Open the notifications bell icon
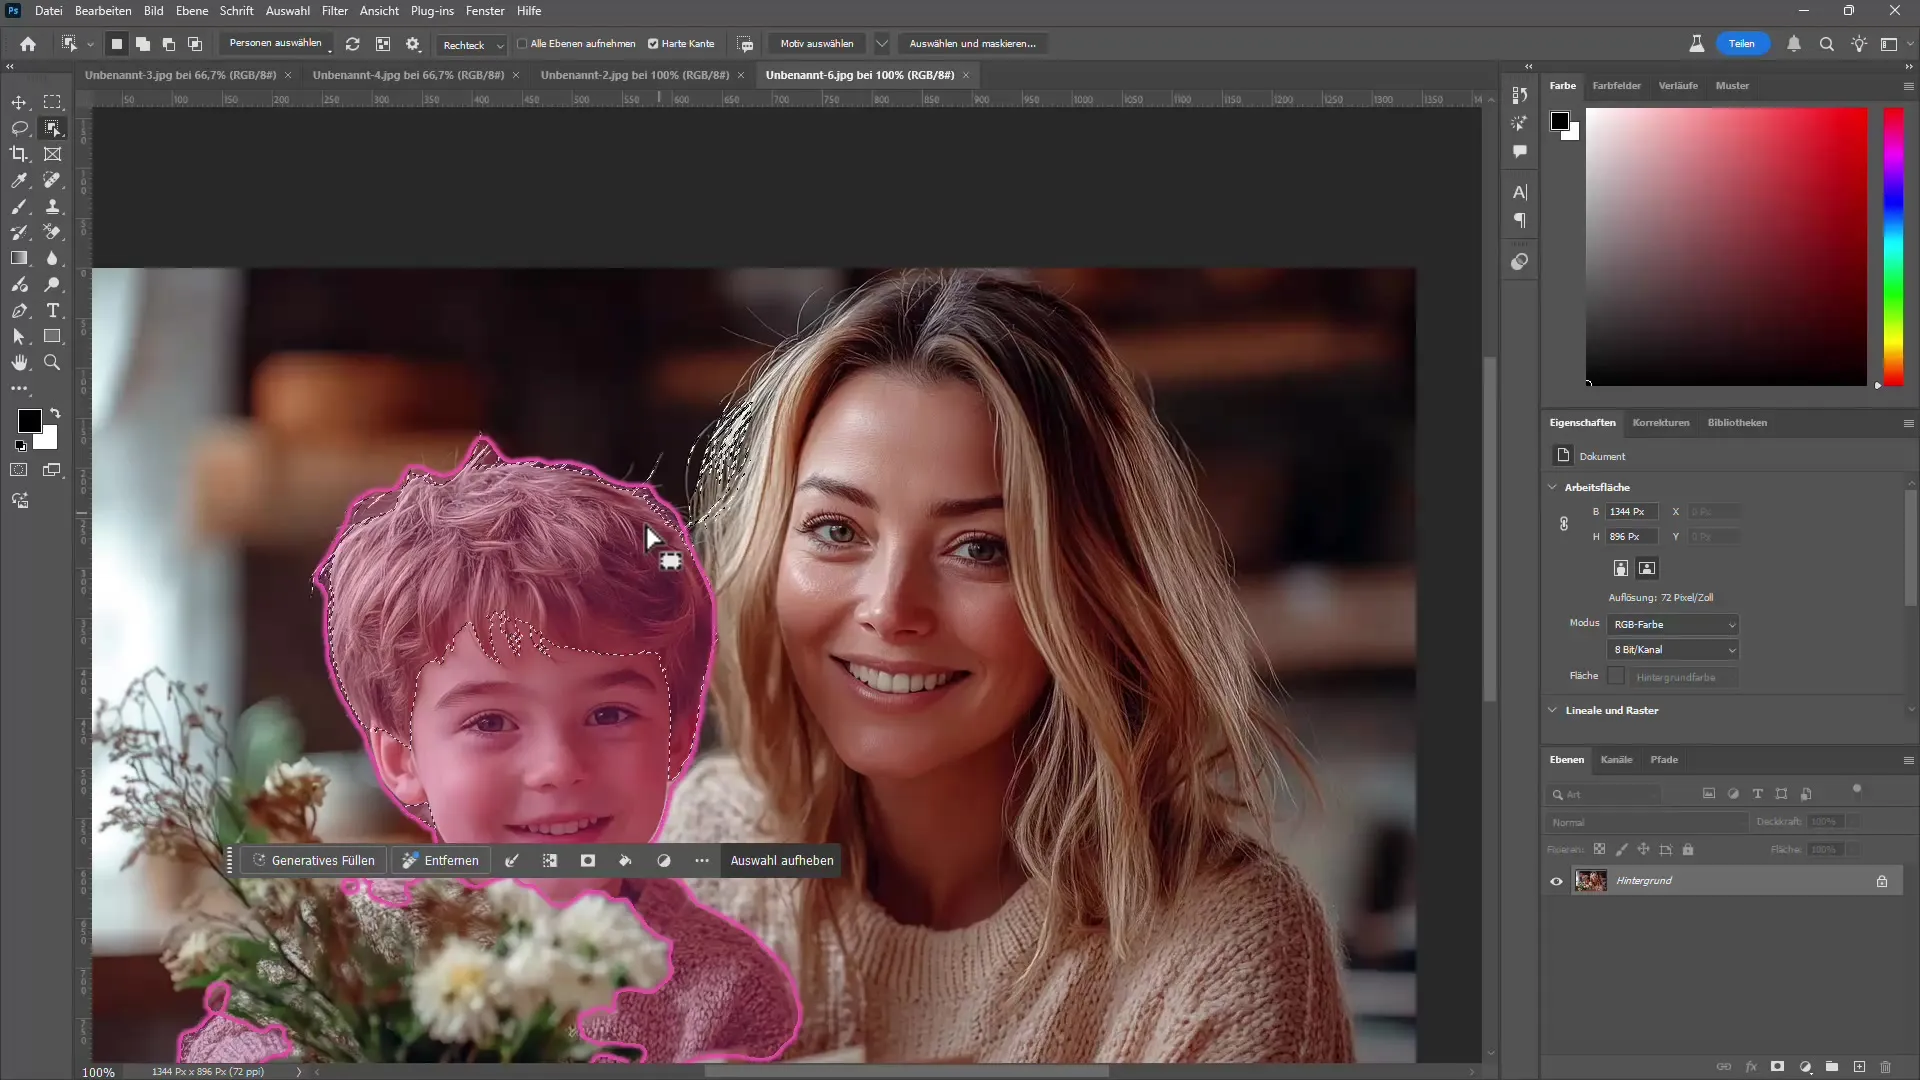Screen dimensions: 1920x1080 pos(1794,44)
